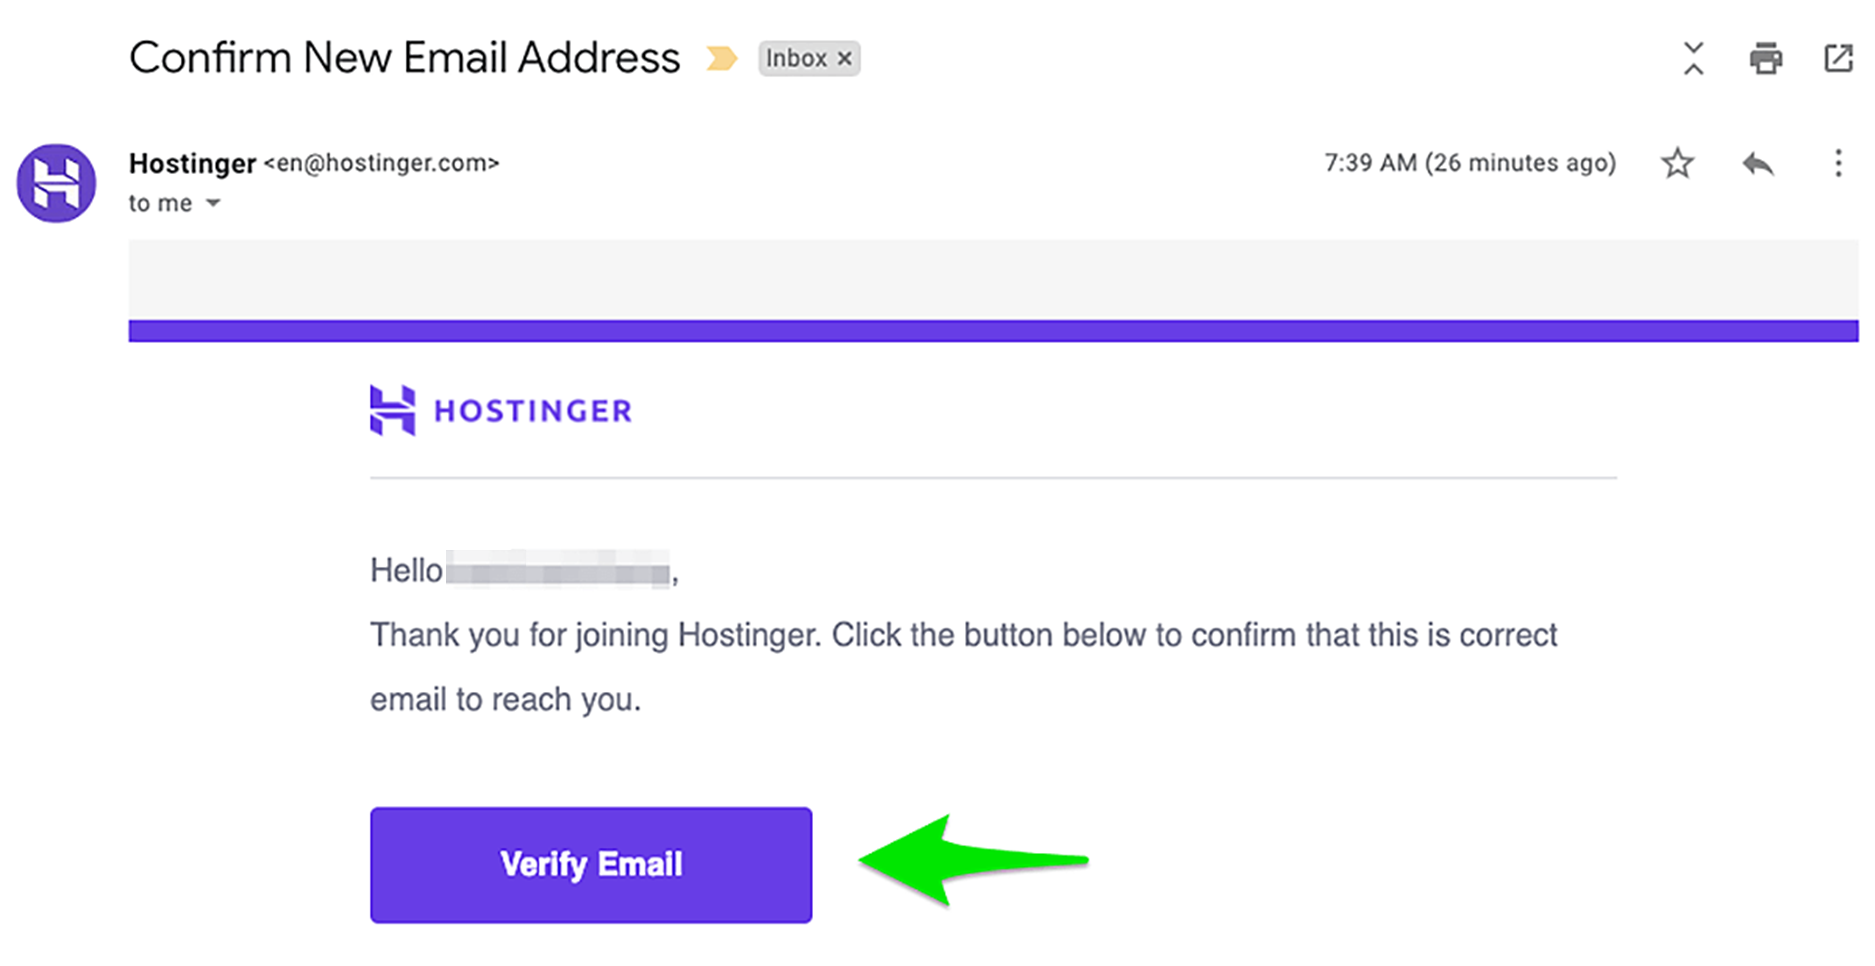The image size is (1875, 966).
Task: Star this Hostinger message
Action: [x=1677, y=163]
